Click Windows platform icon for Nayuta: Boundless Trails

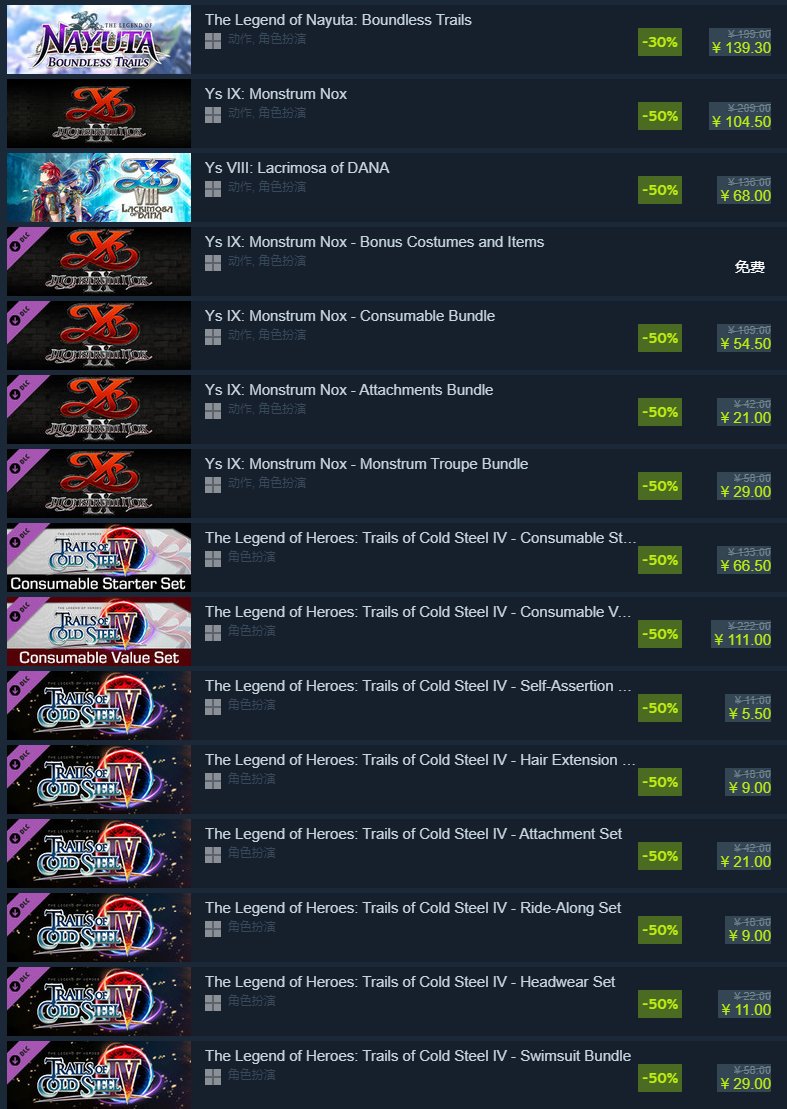[213, 41]
